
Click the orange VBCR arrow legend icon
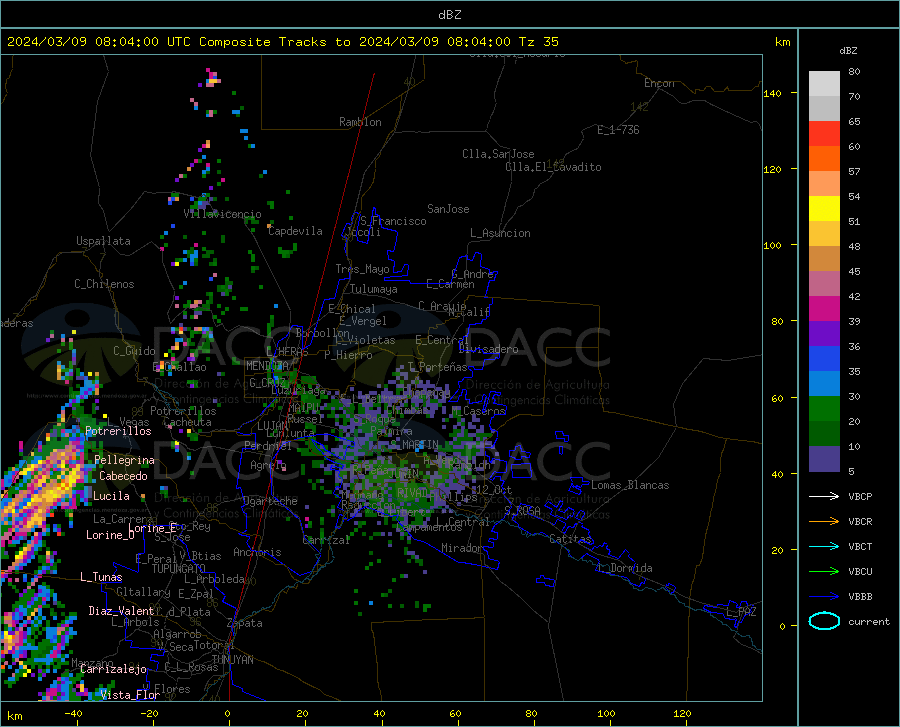824,522
